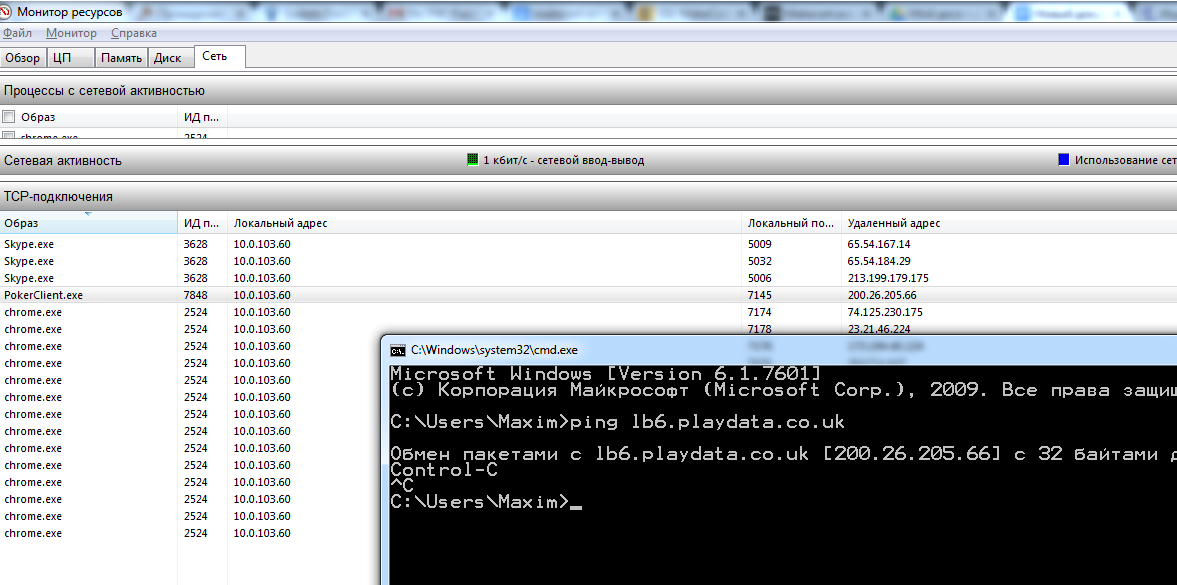The height and width of the screenshot is (585, 1177).
Task: Click remote address 74.125.230.175
Action: tap(885, 312)
